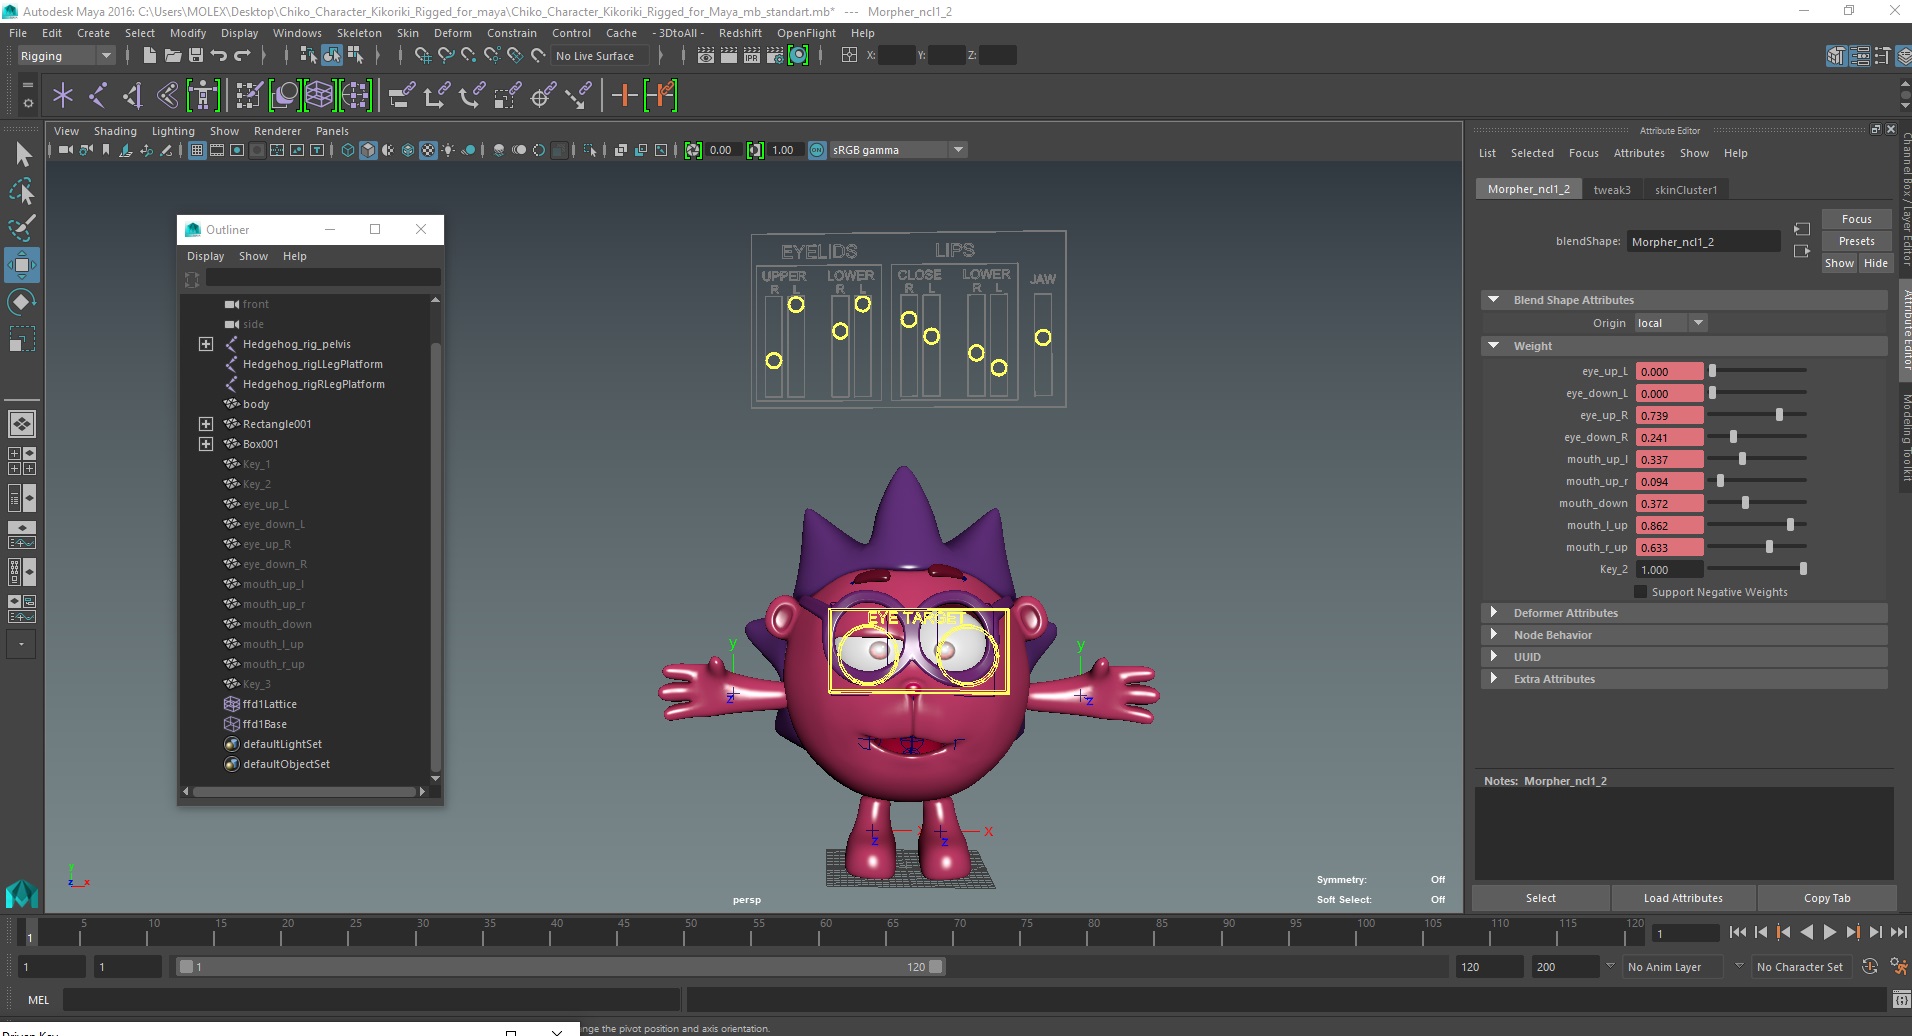Collapse the Weight section
The width and height of the screenshot is (1912, 1036).
tap(1493, 346)
